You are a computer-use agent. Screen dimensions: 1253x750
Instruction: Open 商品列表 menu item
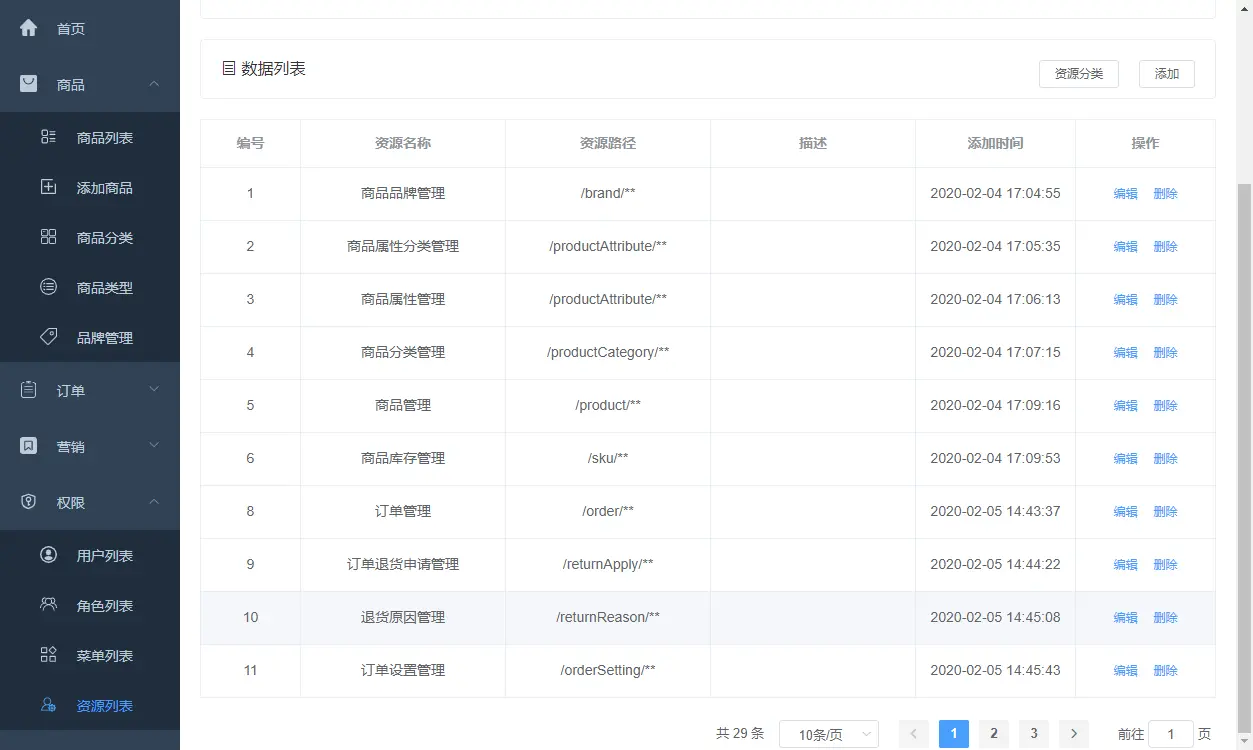pos(90,137)
